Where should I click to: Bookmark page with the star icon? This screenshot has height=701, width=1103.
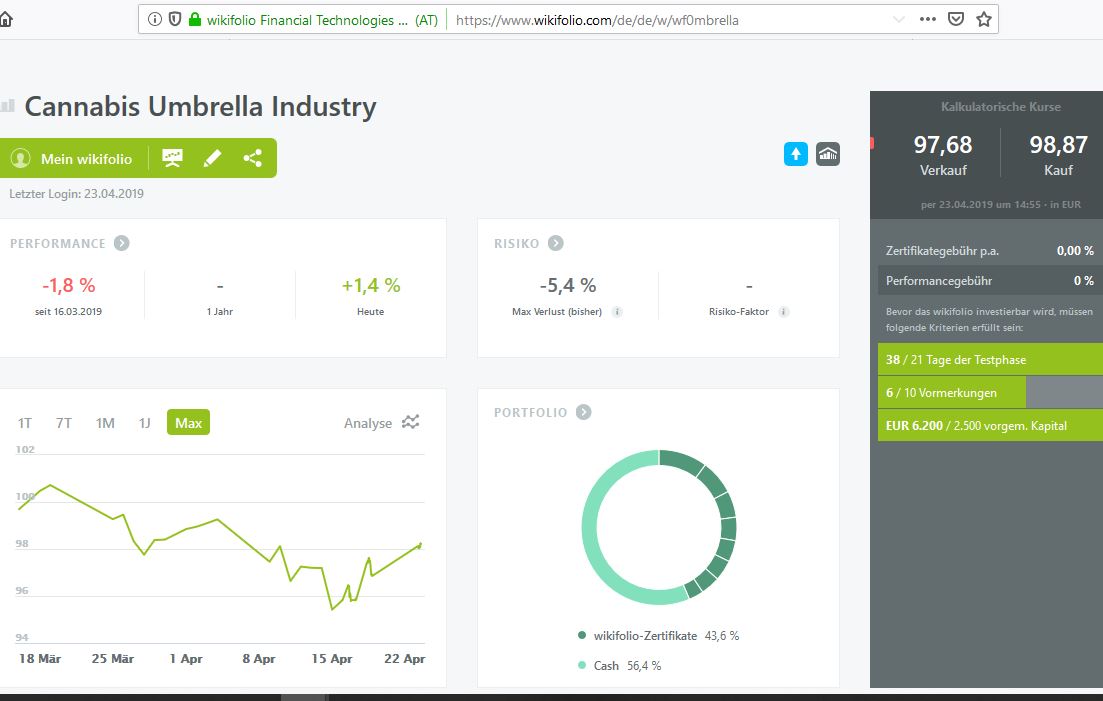[984, 19]
